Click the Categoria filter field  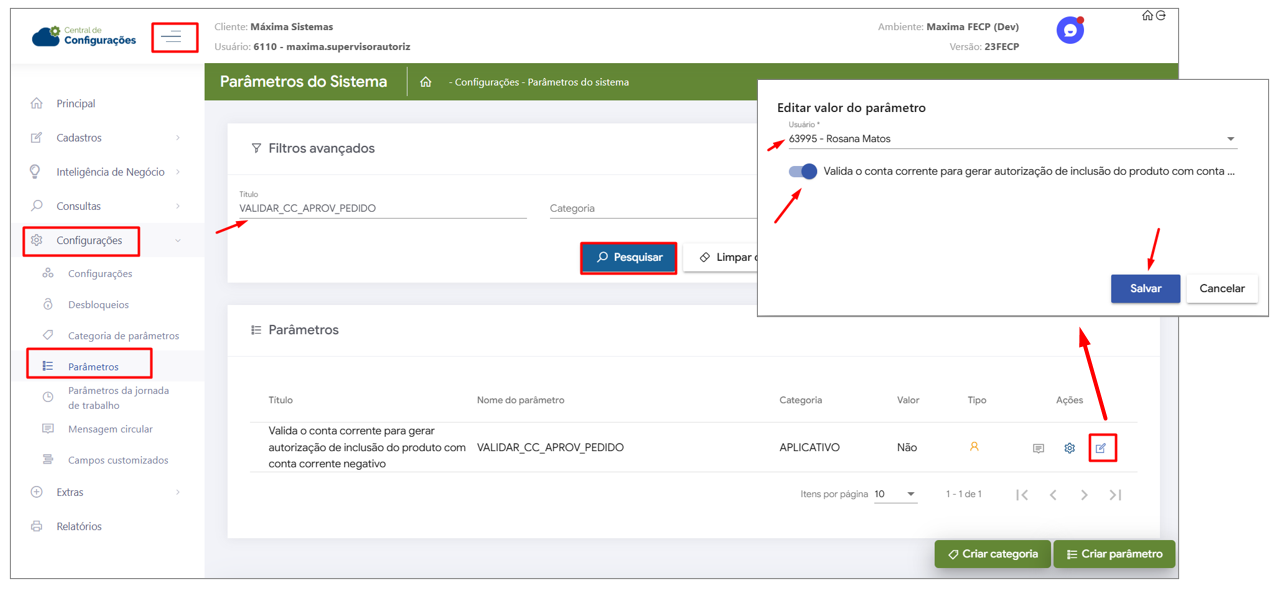click(652, 208)
